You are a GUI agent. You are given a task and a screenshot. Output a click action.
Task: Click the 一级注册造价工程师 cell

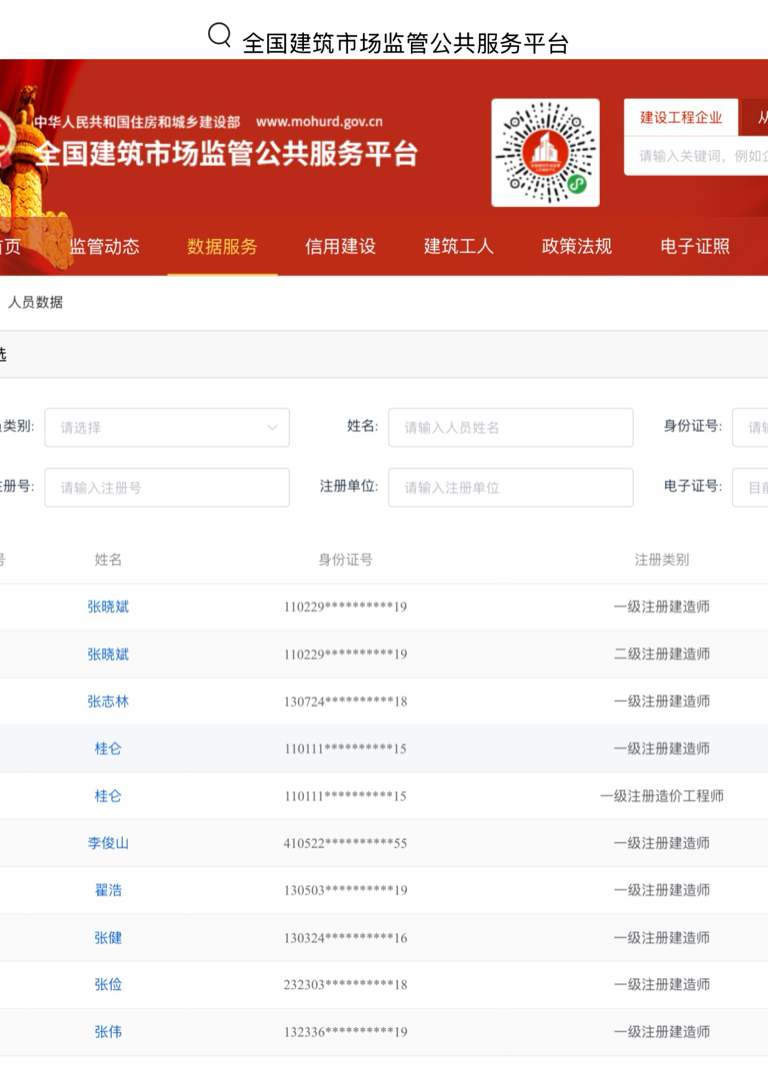[662, 796]
